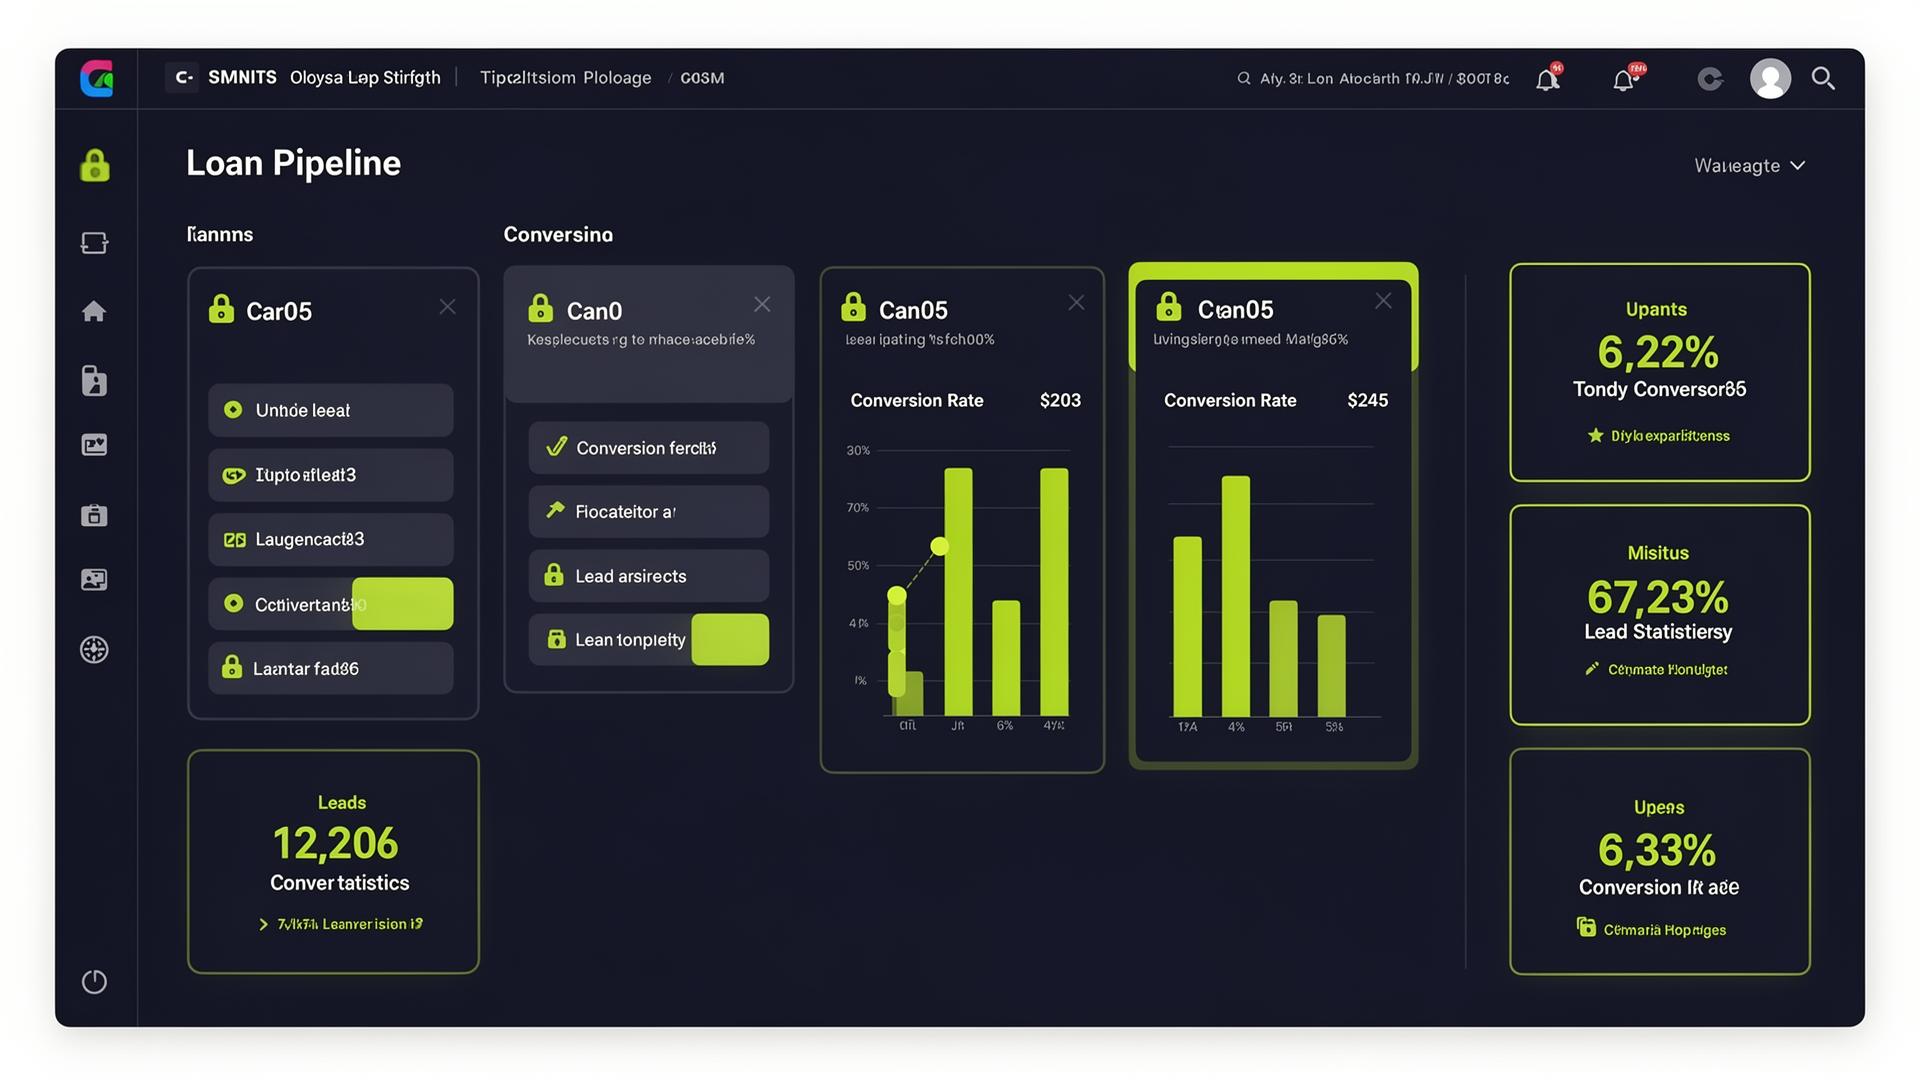Toggle the Cctivertan green switch

(x=402, y=604)
